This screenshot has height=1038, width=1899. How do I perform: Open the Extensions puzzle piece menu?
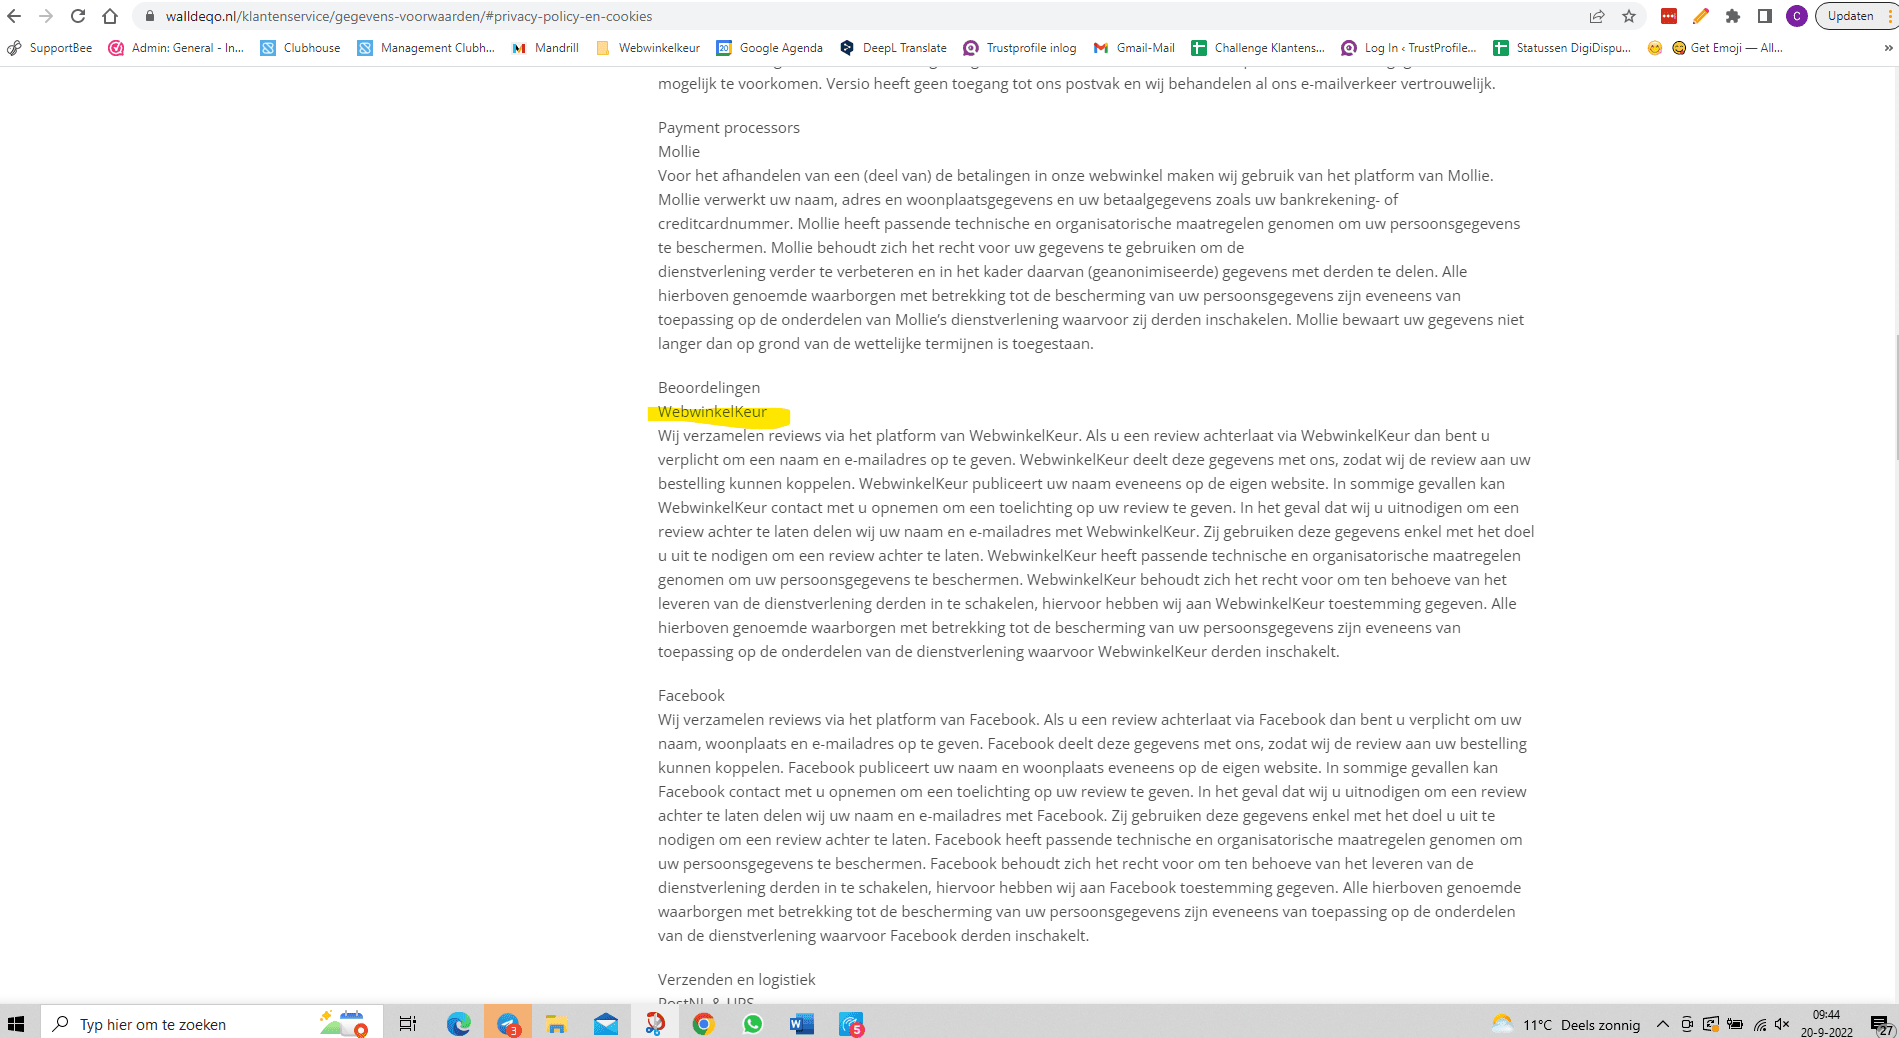(x=1733, y=16)
